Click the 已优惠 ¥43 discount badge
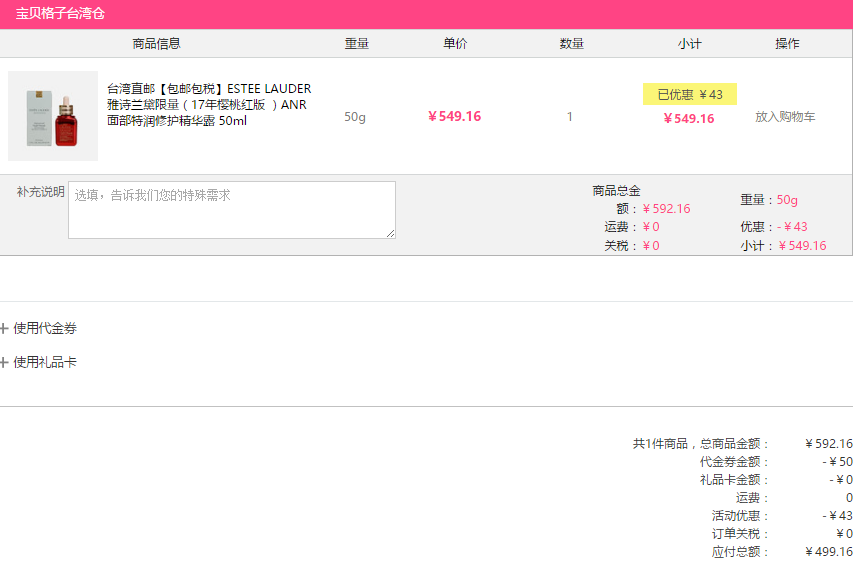 [x=690, y=94]
